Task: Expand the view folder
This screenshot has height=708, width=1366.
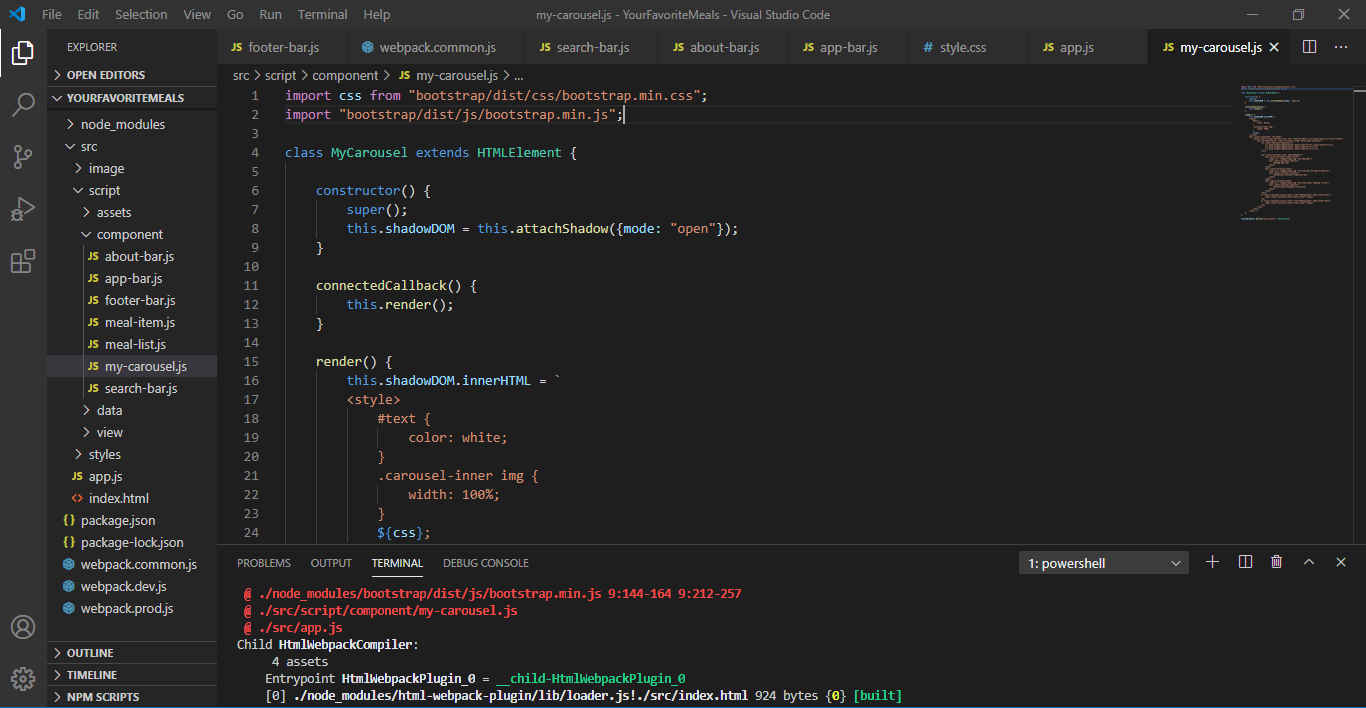Action: (132, 432)
